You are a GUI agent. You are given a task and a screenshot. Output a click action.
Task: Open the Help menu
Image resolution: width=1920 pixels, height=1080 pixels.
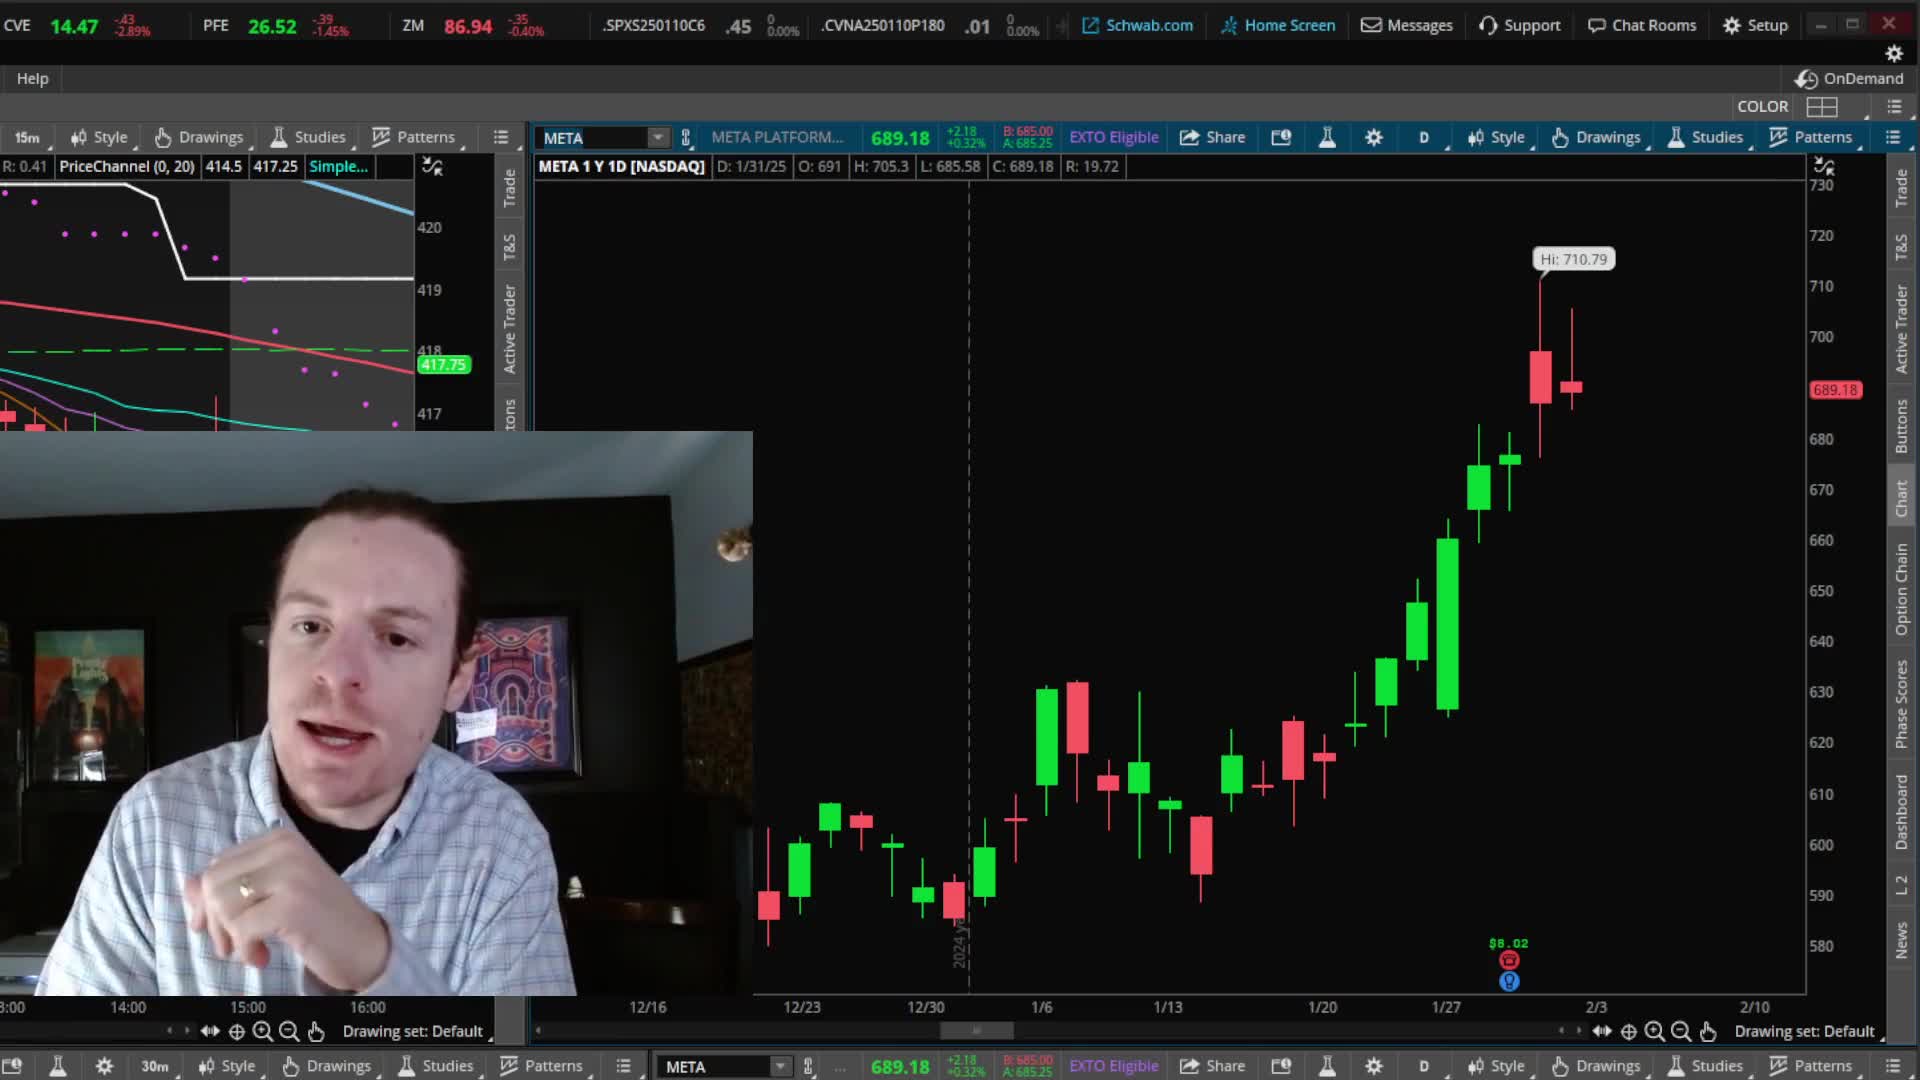(32, 78)
